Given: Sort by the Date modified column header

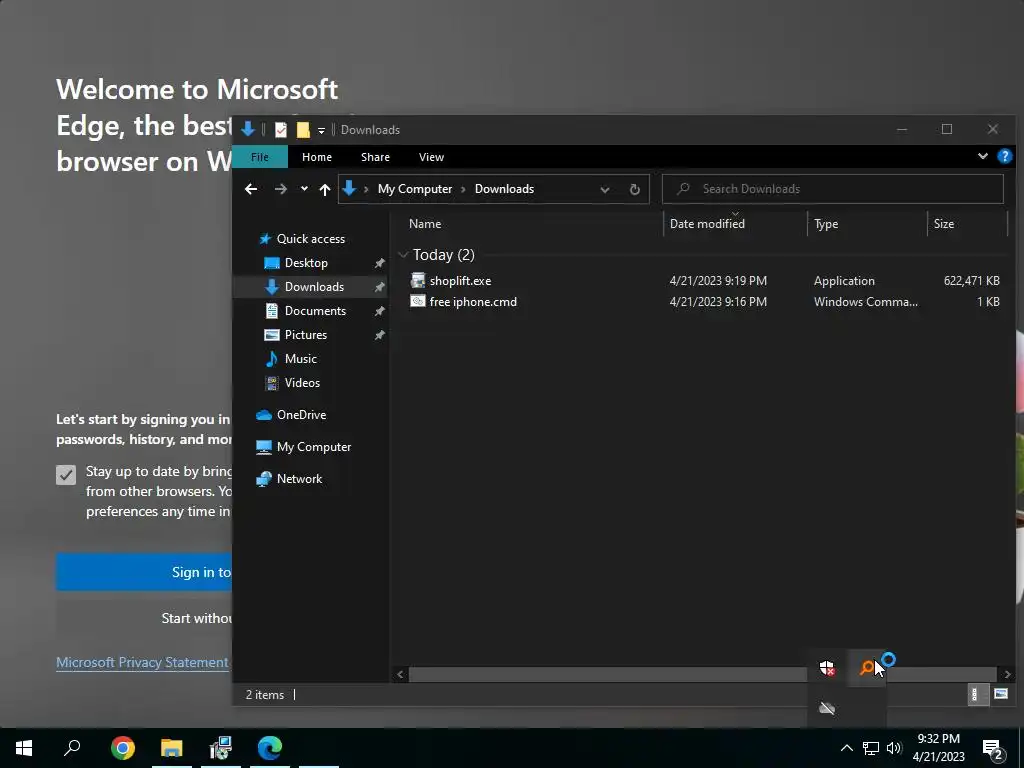Looking at the screenshot, I should coord(707,223).
